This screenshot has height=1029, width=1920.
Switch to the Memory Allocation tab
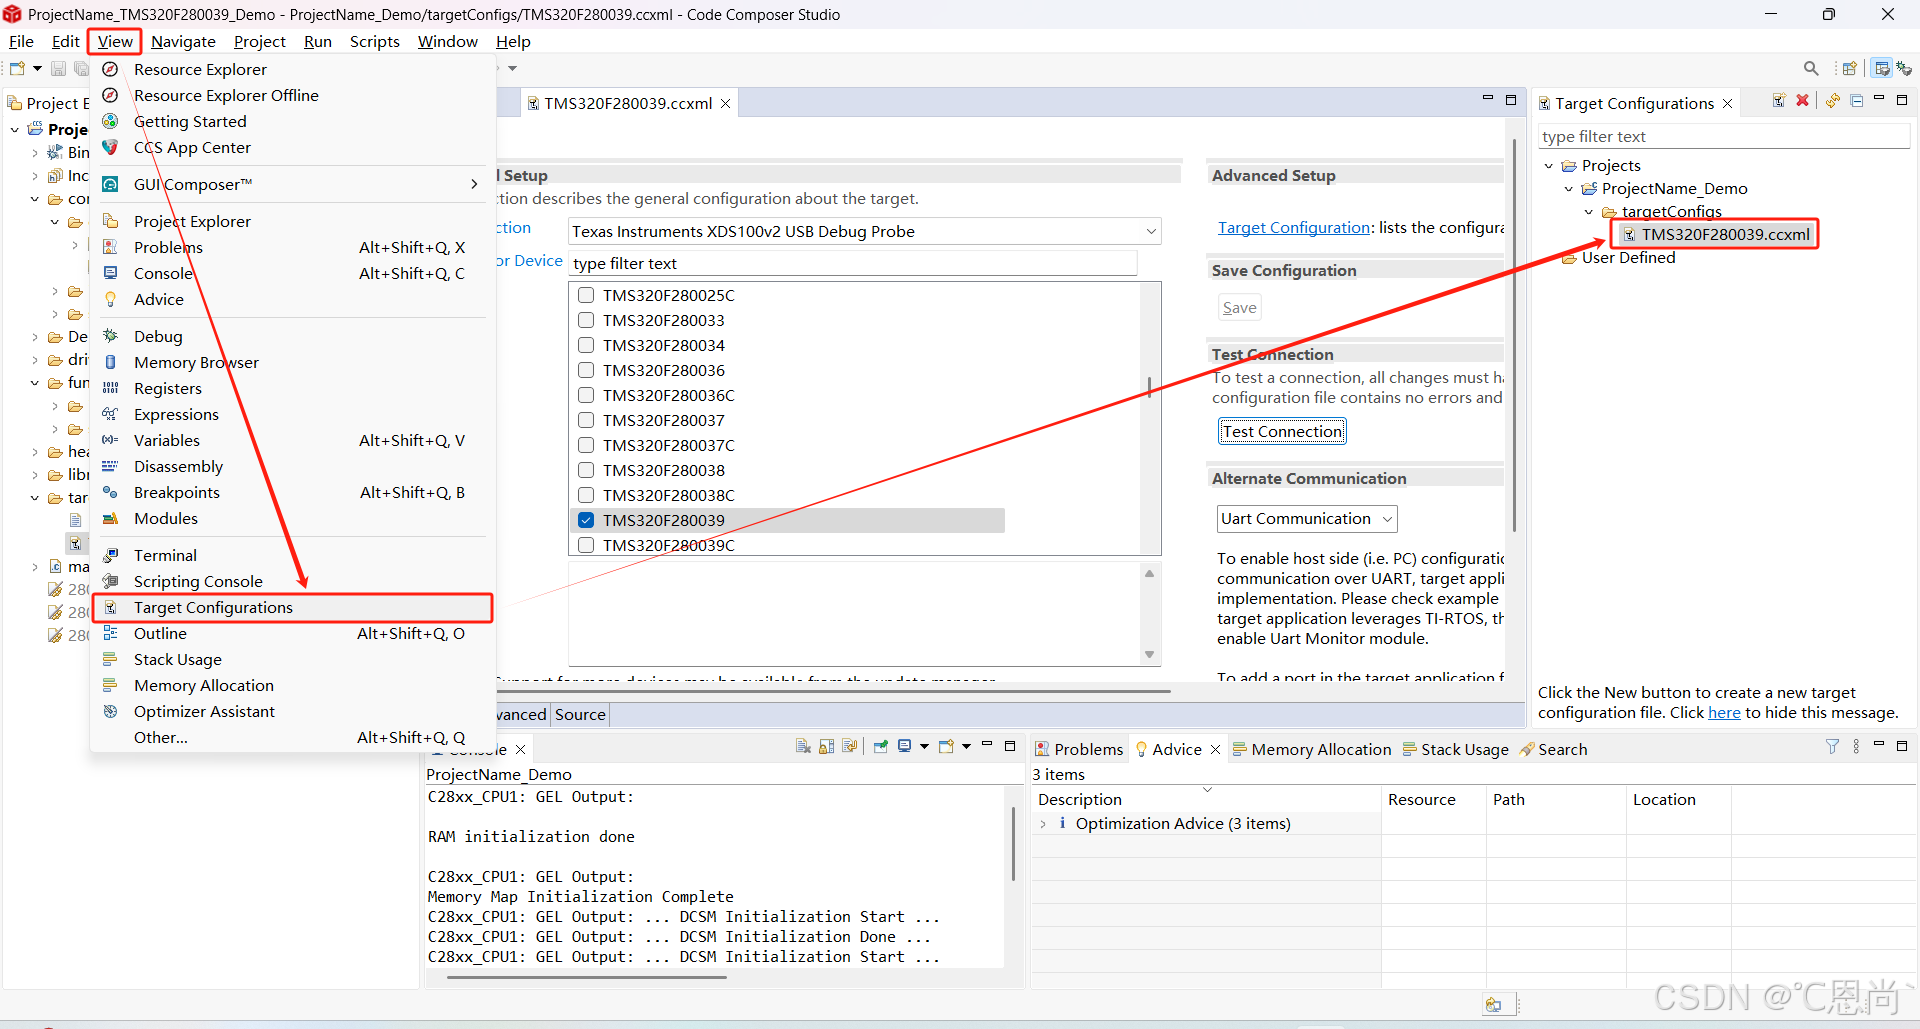1311,749
